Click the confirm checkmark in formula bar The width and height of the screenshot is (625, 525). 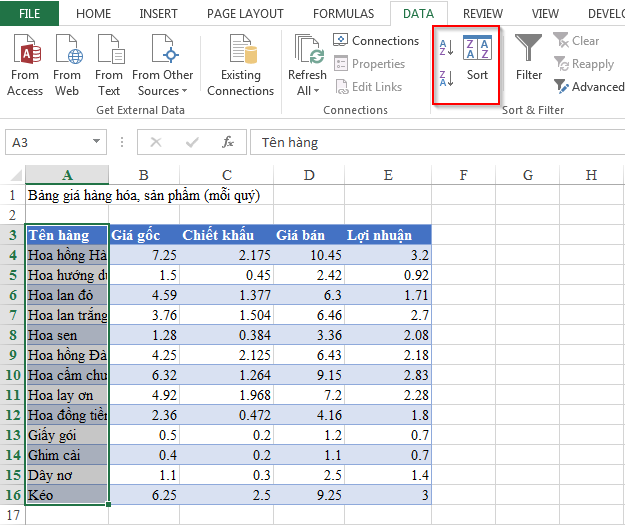click(192, 142)
